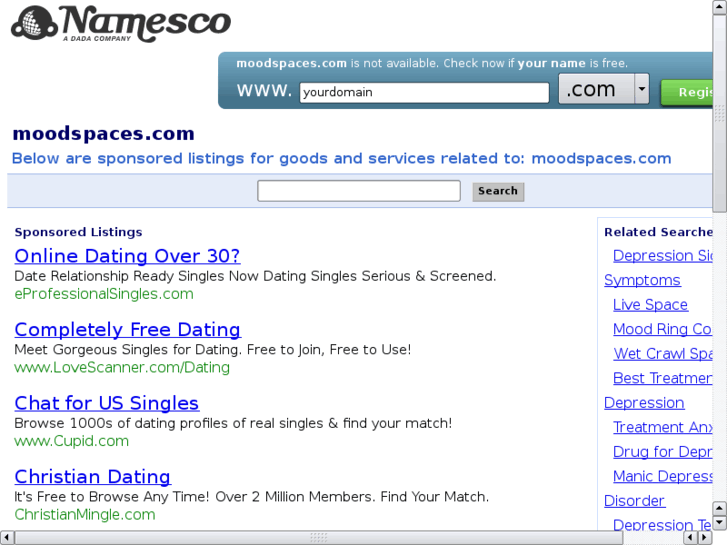Click vertical scrollbar down arrow at bottom
The image size is (727, 545).
point(720,522)
